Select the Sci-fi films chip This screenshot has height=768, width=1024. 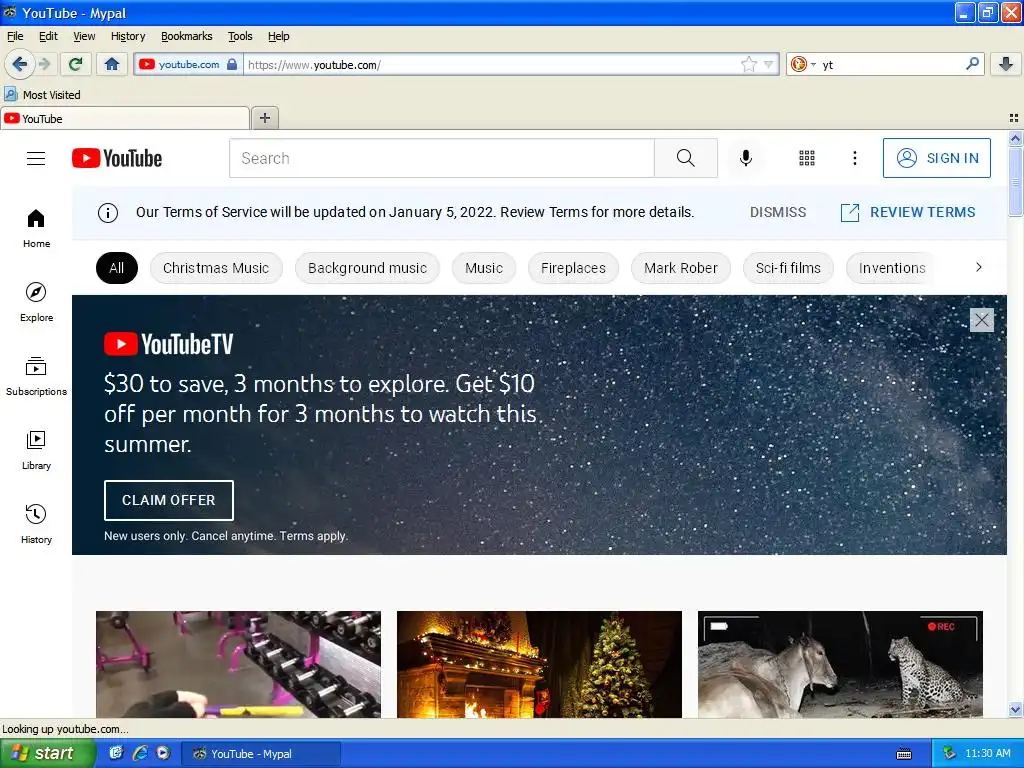tap(788, 268)
